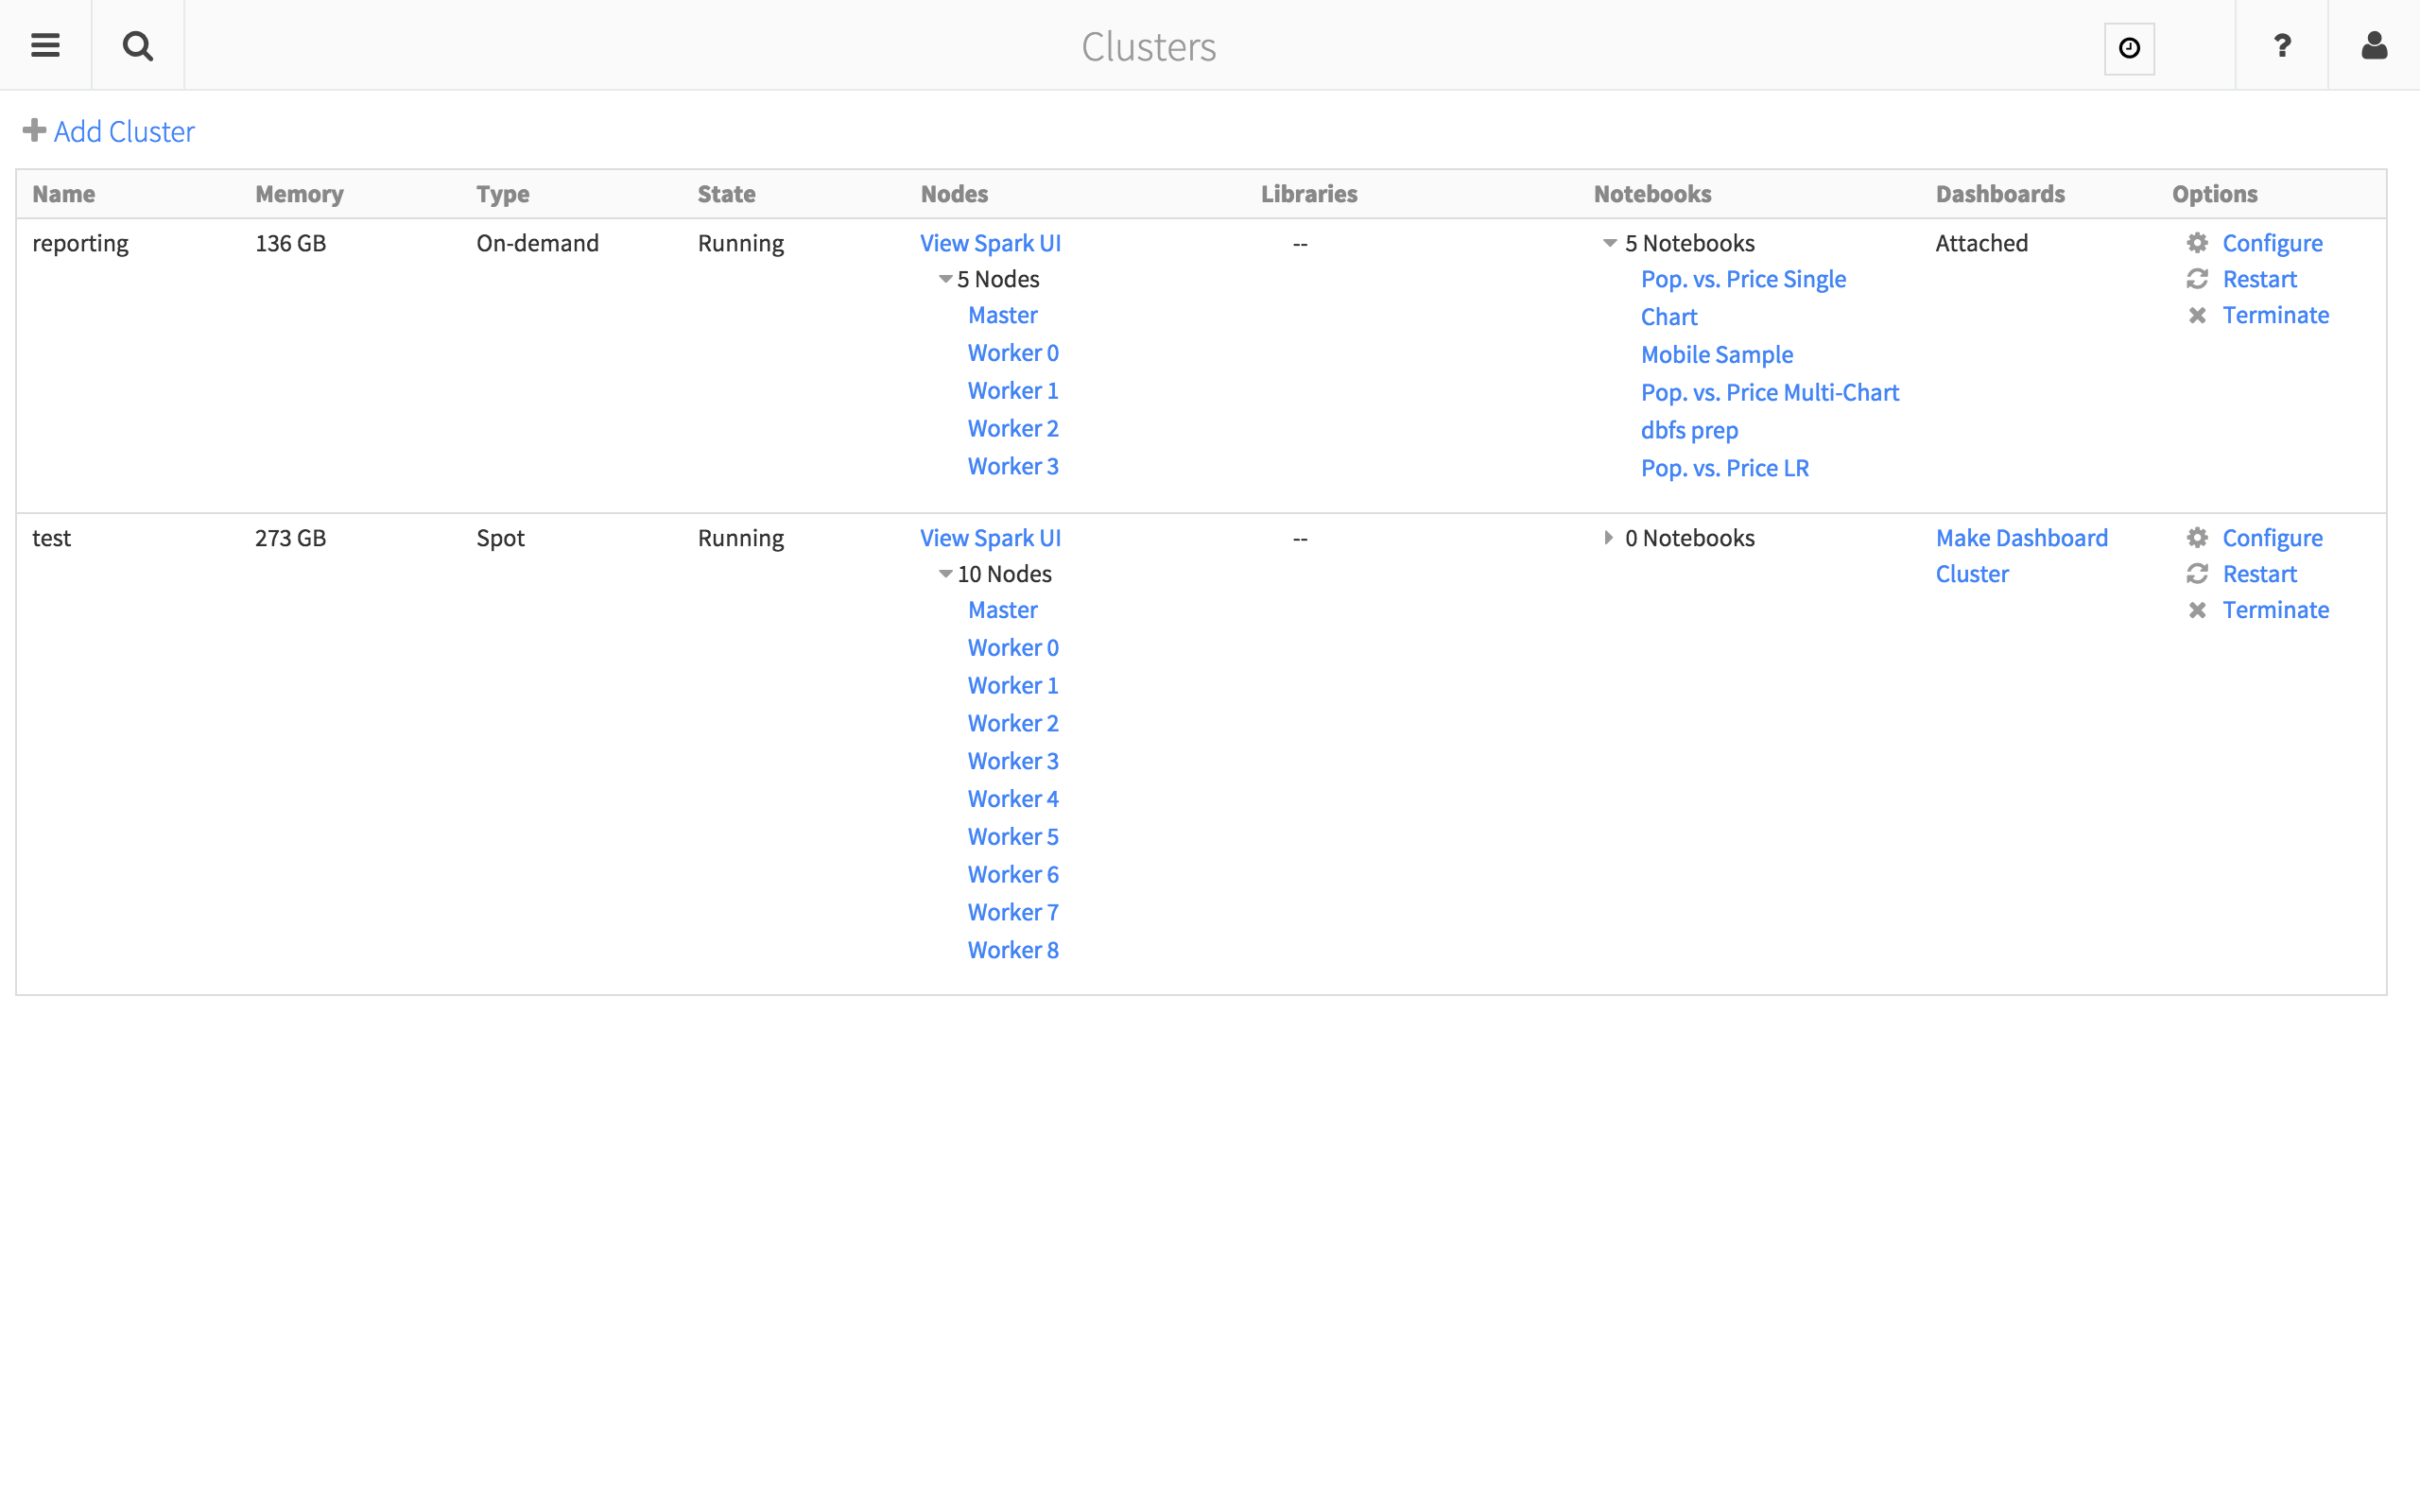Open Worker 8 node of test cluster
This screenshot has height=1512, width=2420.
point(1012,950)
